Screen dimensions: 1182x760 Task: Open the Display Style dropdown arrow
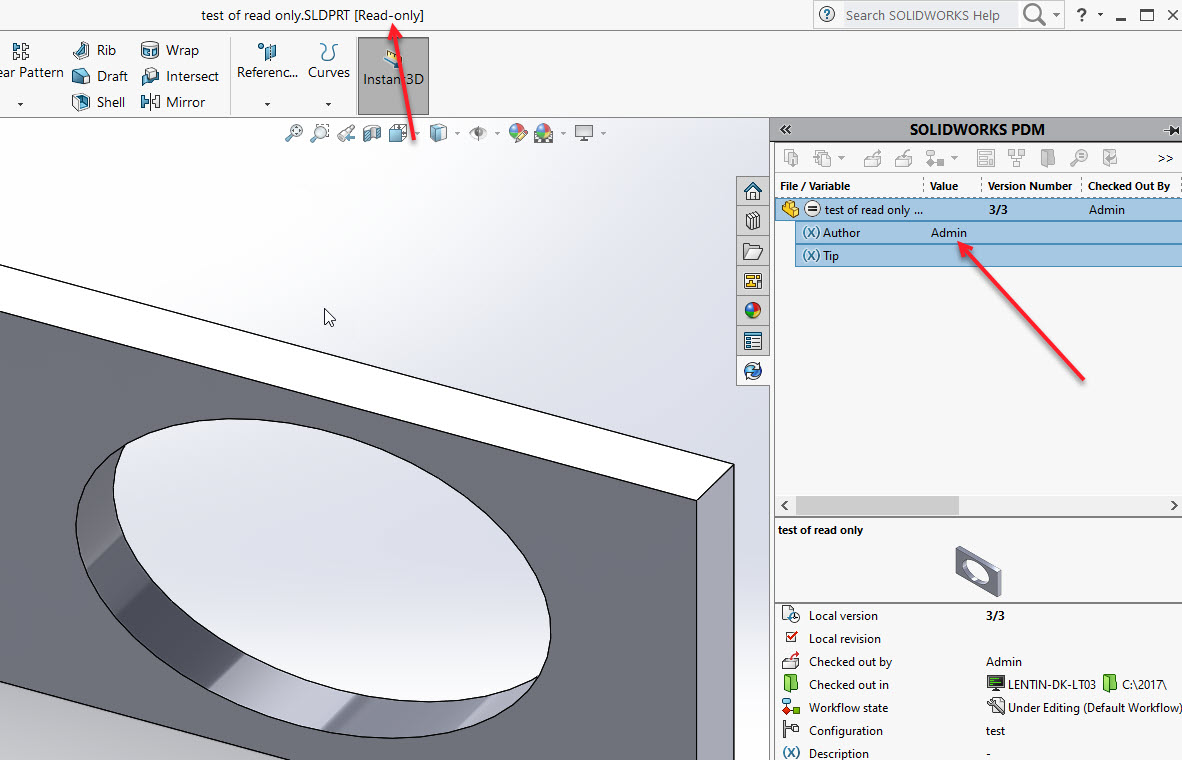coord(457,133)
